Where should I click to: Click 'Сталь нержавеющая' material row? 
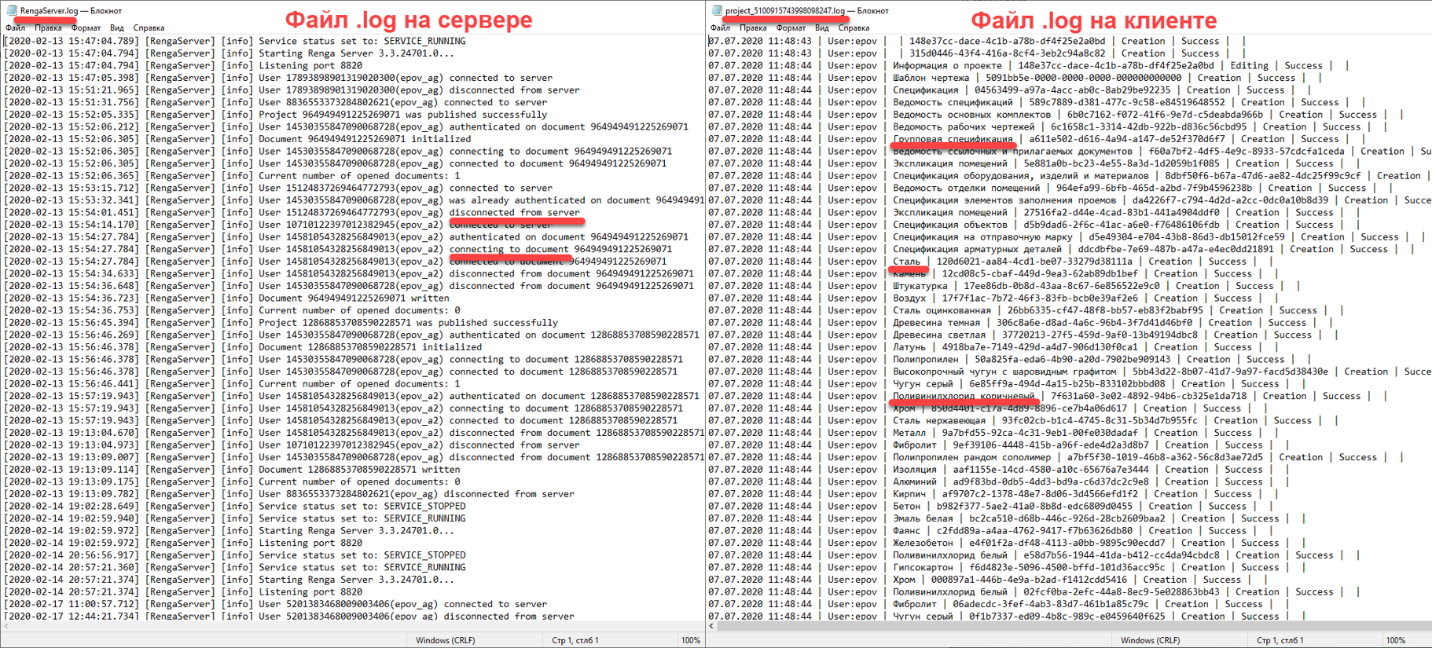point(1024,420)
